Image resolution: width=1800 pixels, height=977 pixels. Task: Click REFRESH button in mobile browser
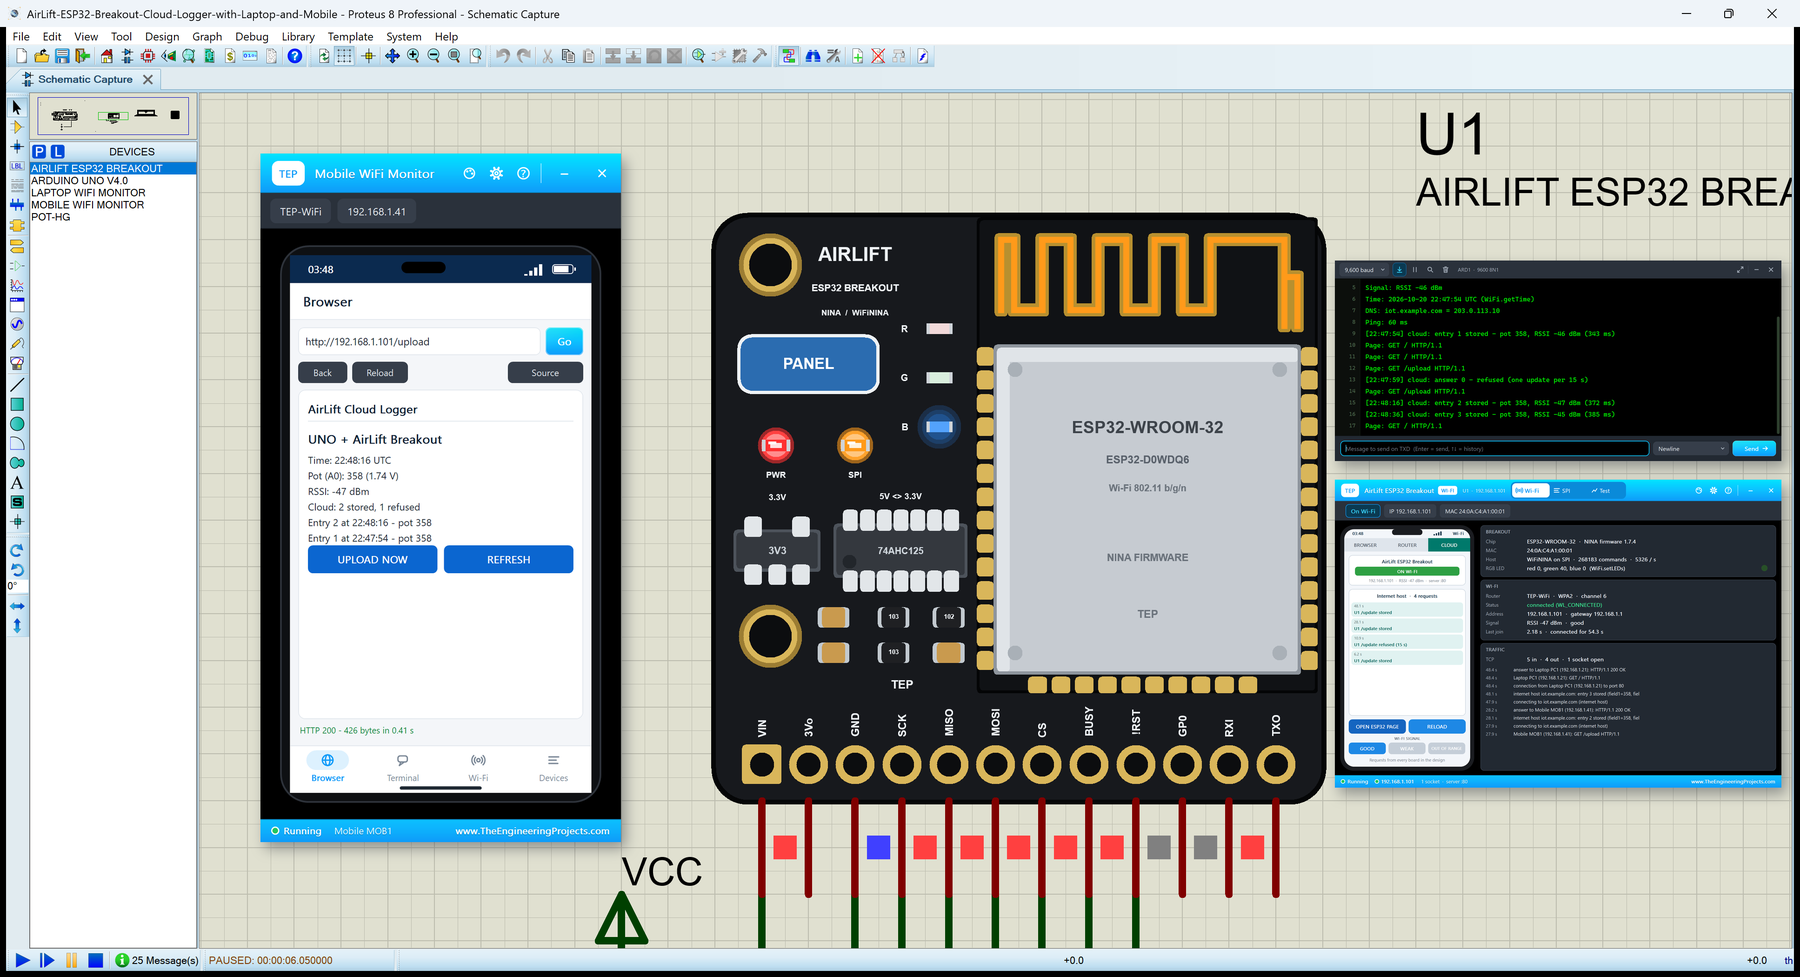[x=508, y=560]
